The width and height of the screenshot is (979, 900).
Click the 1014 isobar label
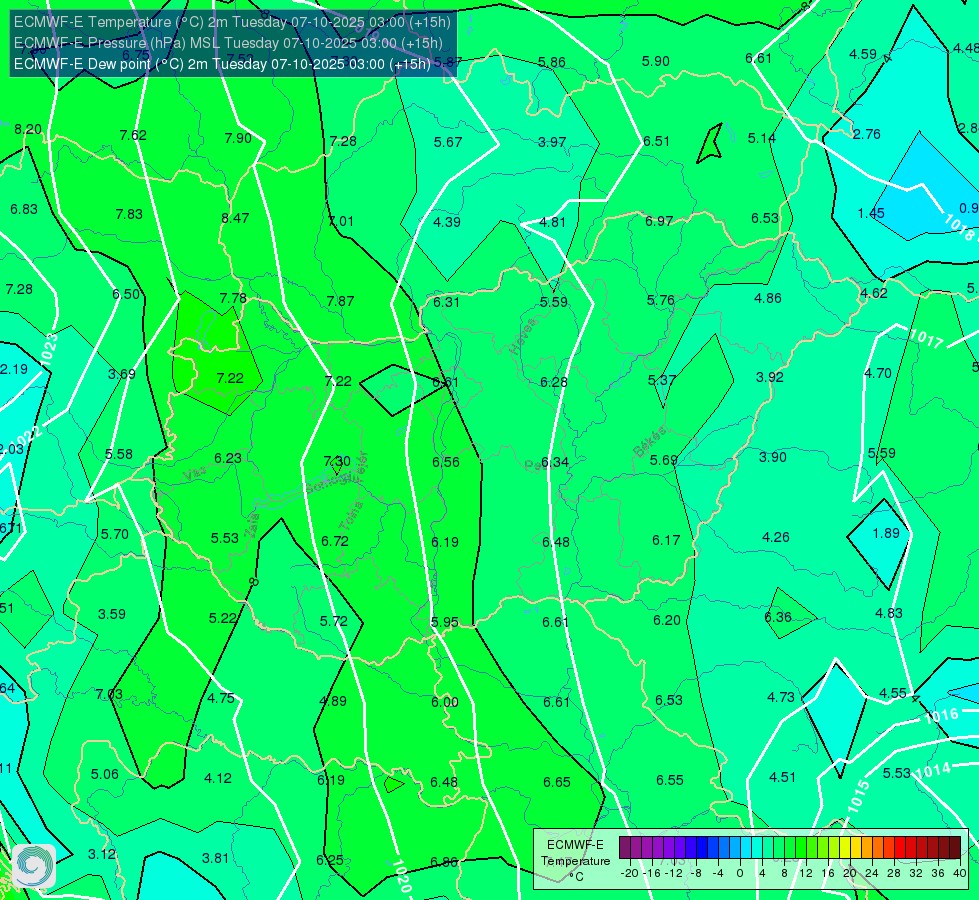coord(933,771)
